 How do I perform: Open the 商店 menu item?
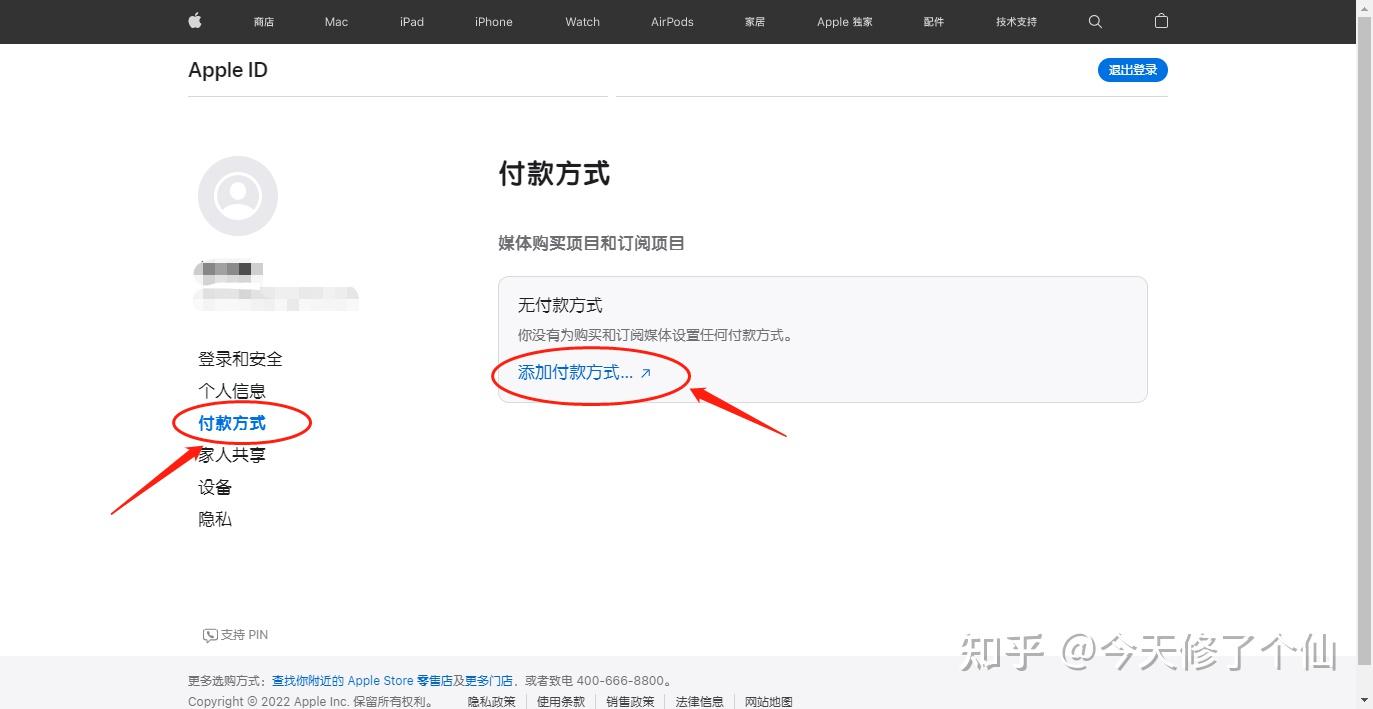[264, 22]
